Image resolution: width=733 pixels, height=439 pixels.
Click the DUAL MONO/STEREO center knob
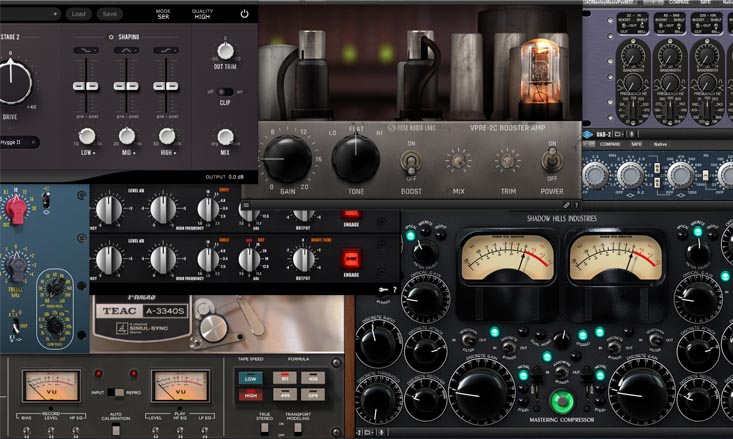point(561,339)
